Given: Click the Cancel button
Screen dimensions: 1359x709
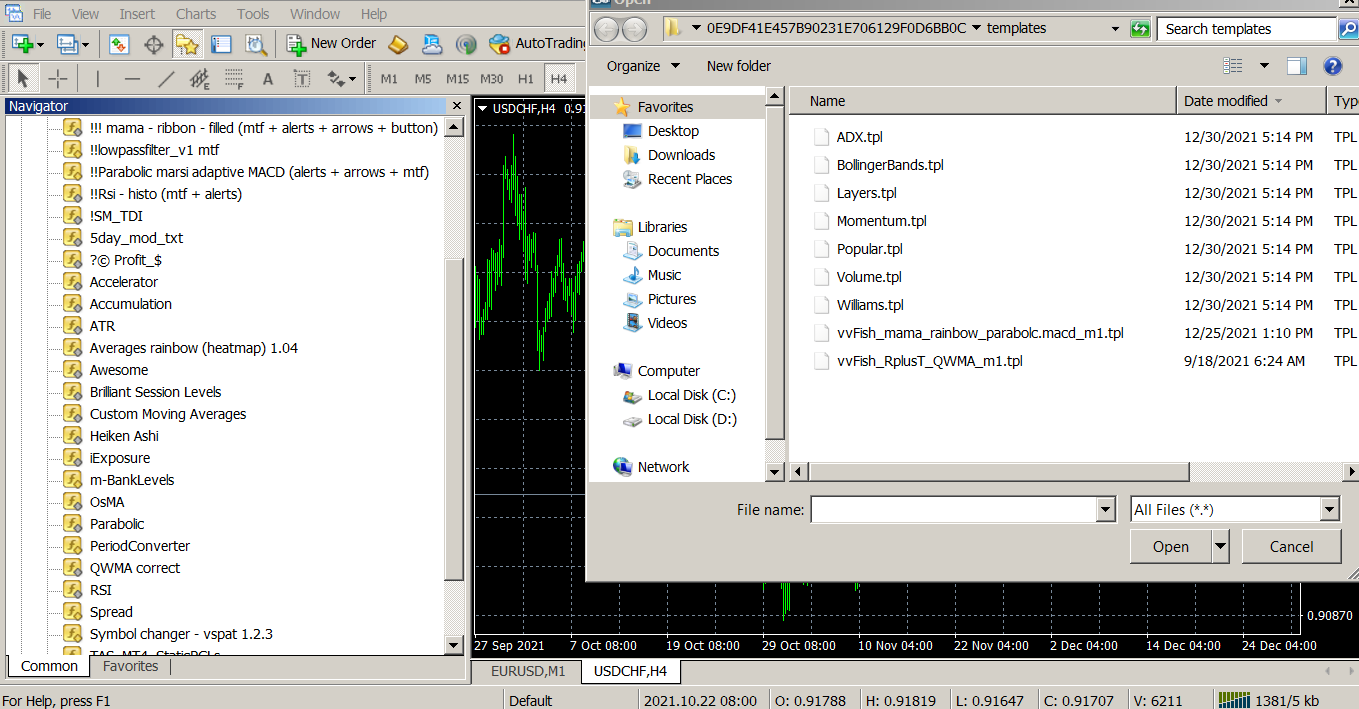Looking at the screenshot, I should (x=1291, y=547).
